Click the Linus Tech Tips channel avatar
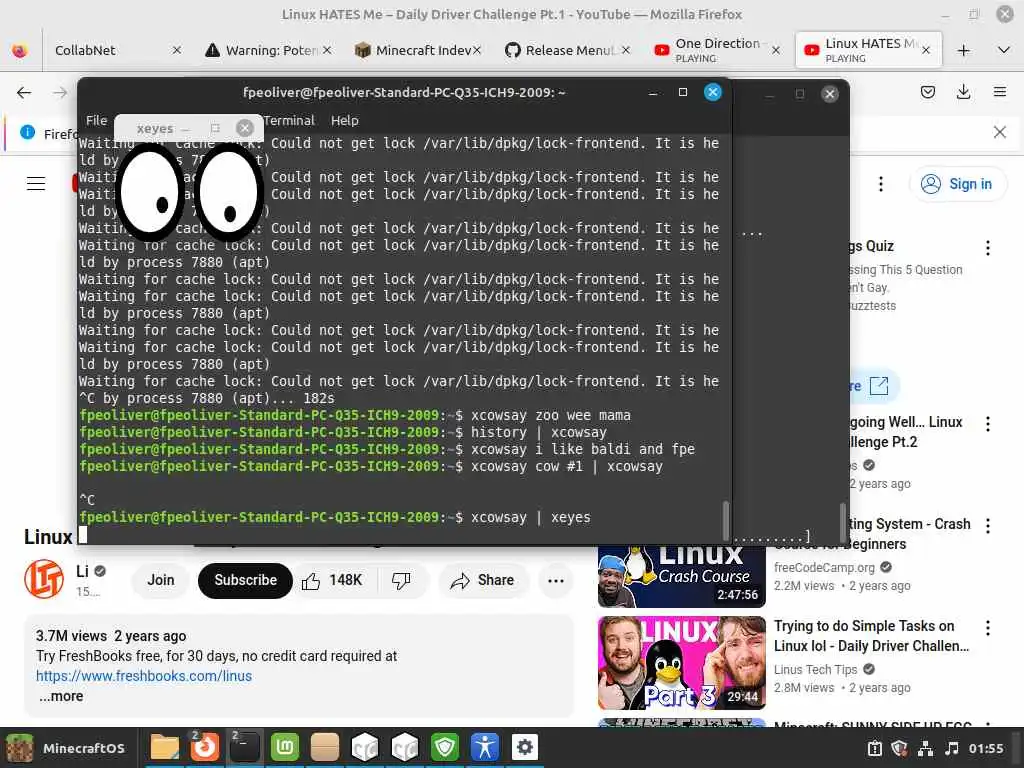 coord(44,579)
